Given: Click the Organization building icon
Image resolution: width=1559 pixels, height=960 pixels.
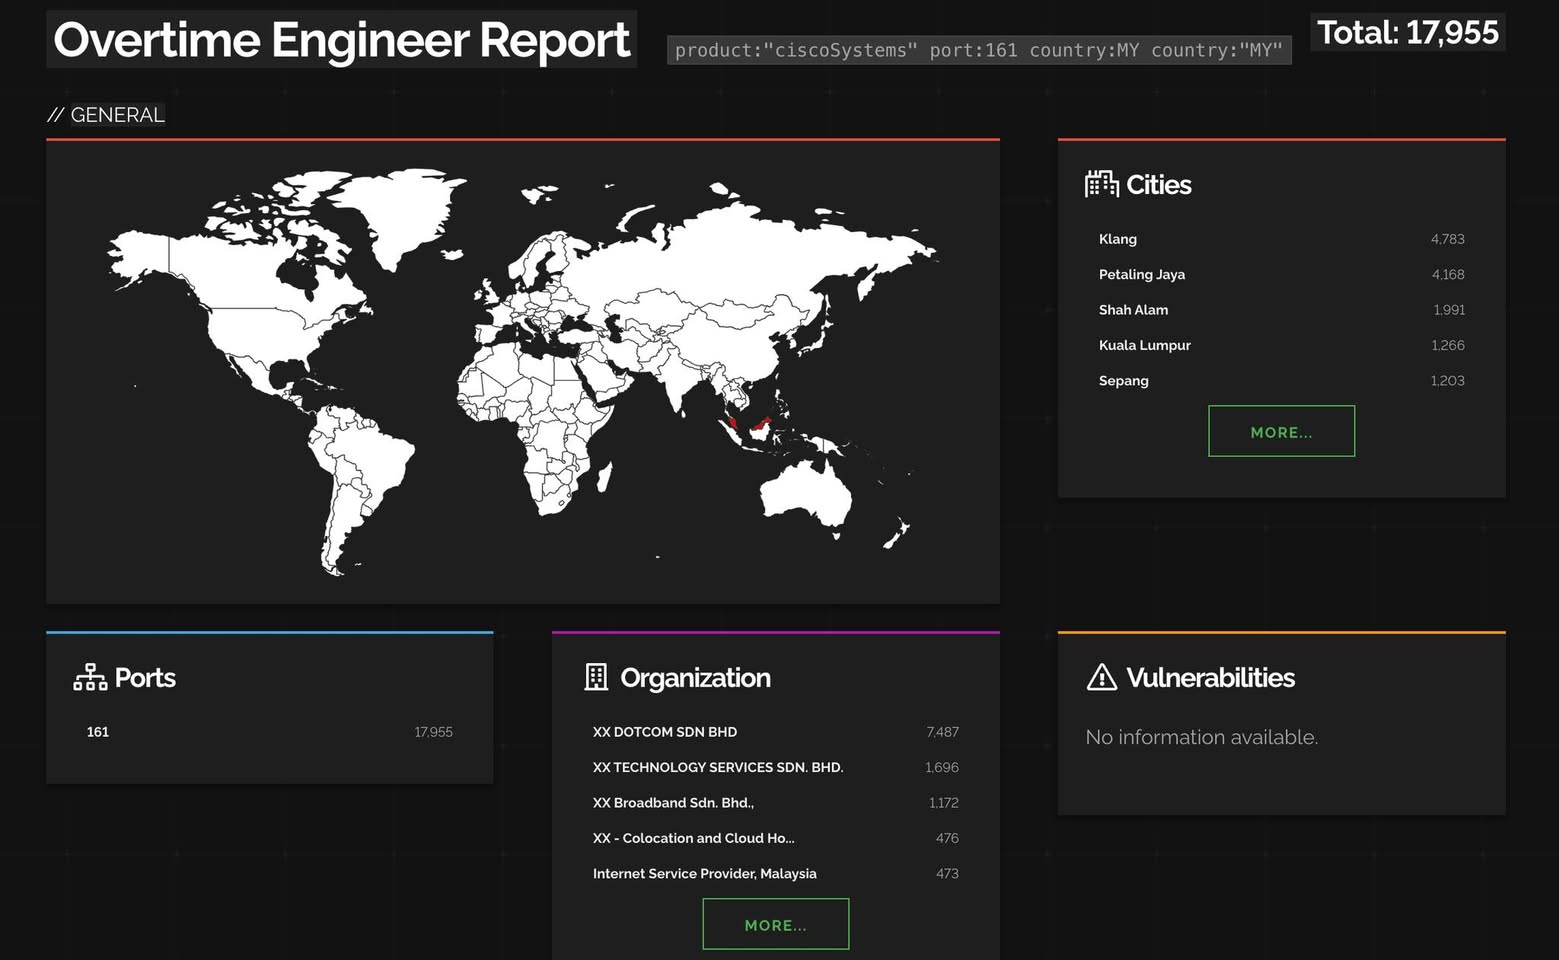Looking at the screenshot, I should [x=596, y=677].
